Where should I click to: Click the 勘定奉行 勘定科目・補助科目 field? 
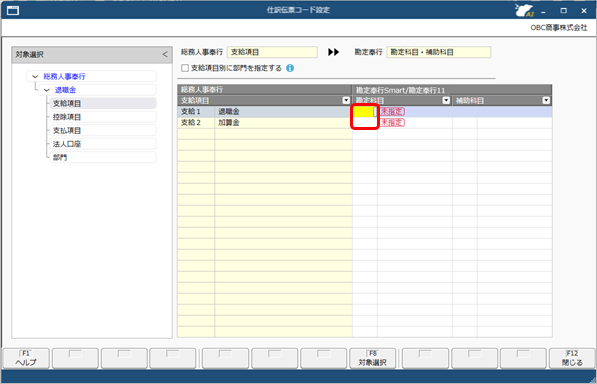click(439, 52)
